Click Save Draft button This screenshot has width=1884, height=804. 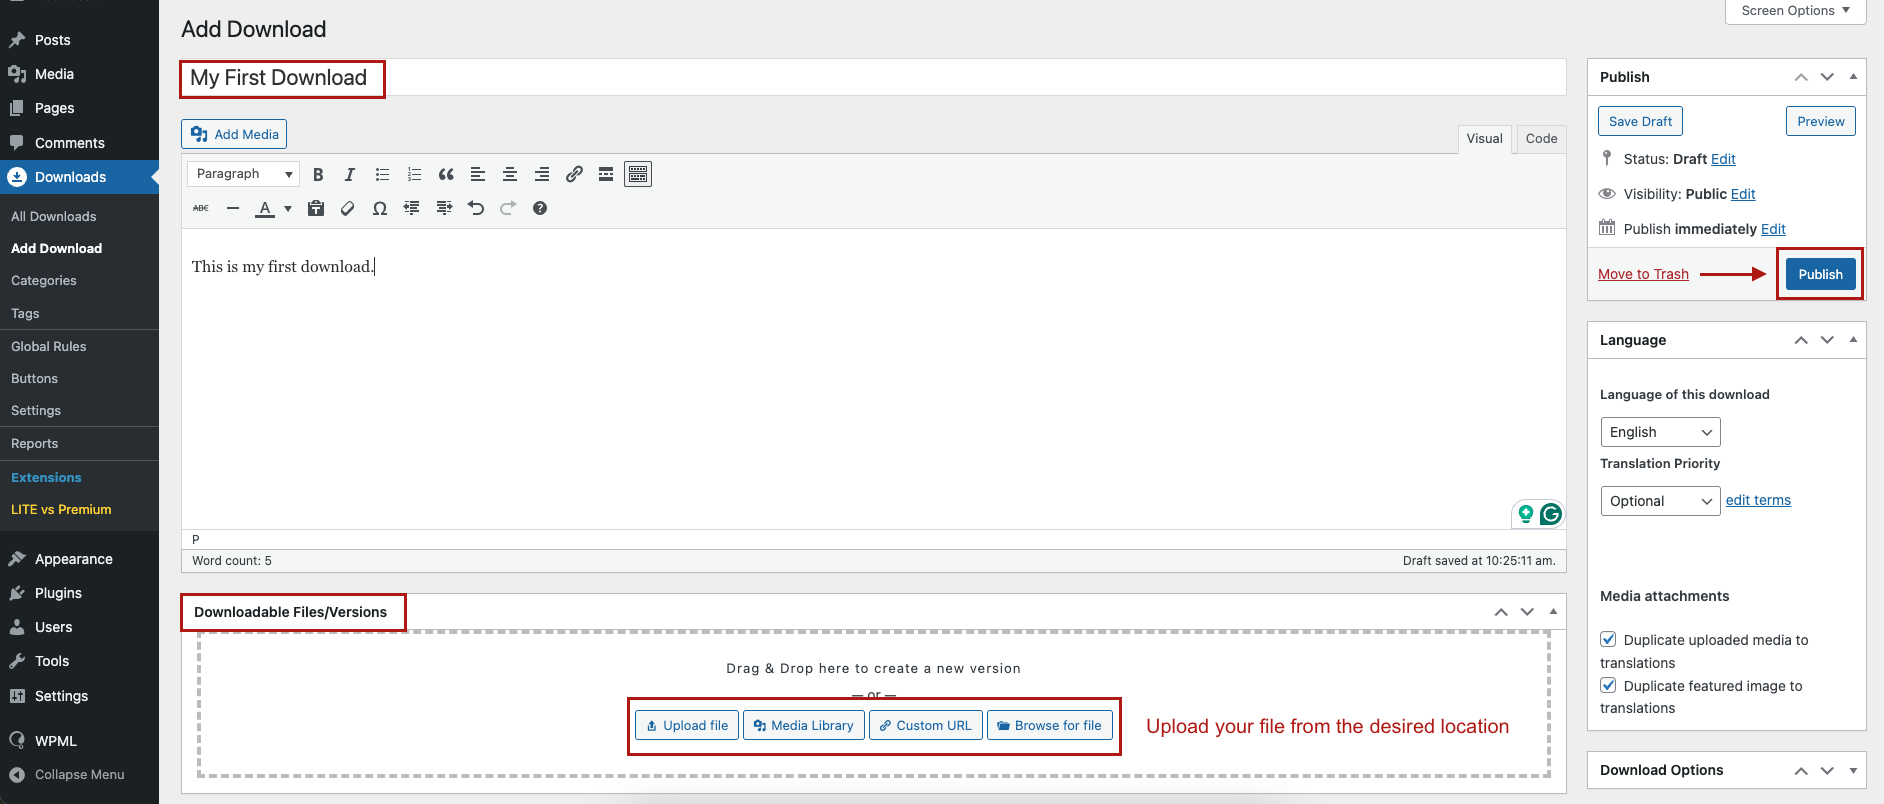[x=1640, y=121]
